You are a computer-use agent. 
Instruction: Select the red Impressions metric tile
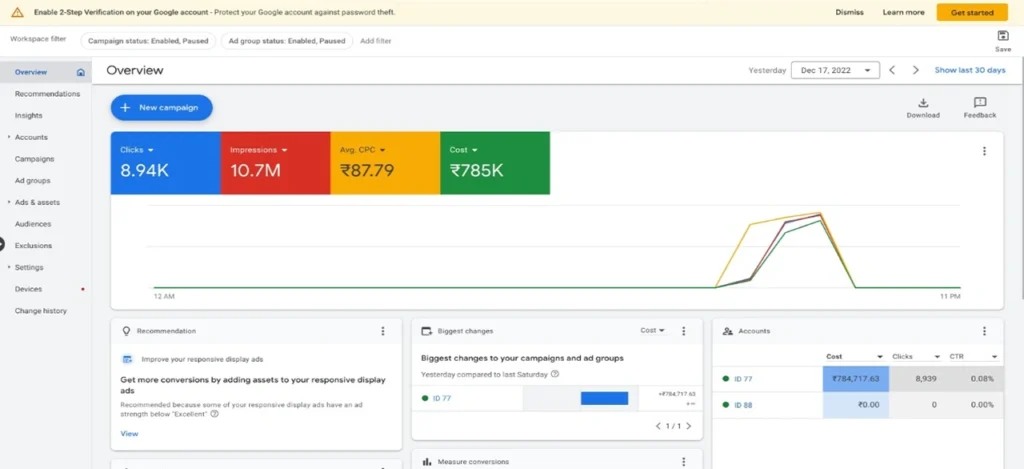274,163
